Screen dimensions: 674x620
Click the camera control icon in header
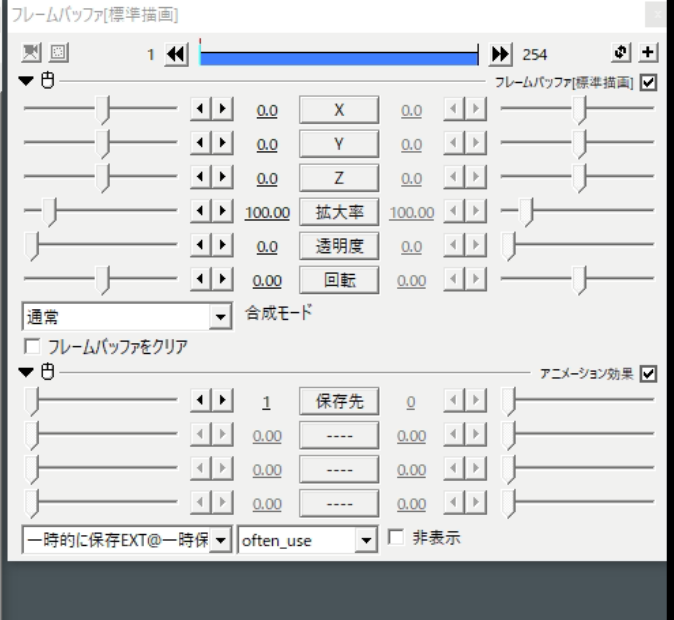(31, 53)
